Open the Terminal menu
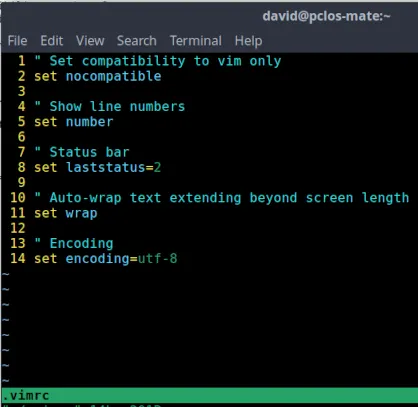The height and width of the screenshot is (407, 418). (196, 41)
